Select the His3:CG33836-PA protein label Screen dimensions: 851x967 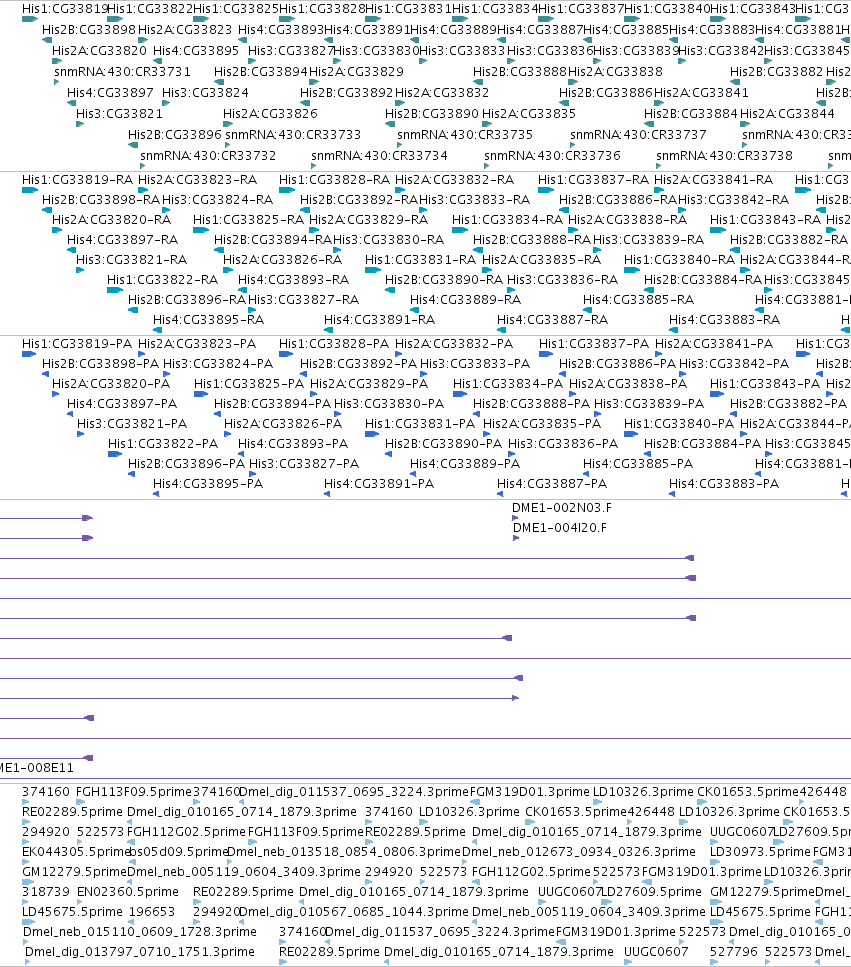click(563, 443)
